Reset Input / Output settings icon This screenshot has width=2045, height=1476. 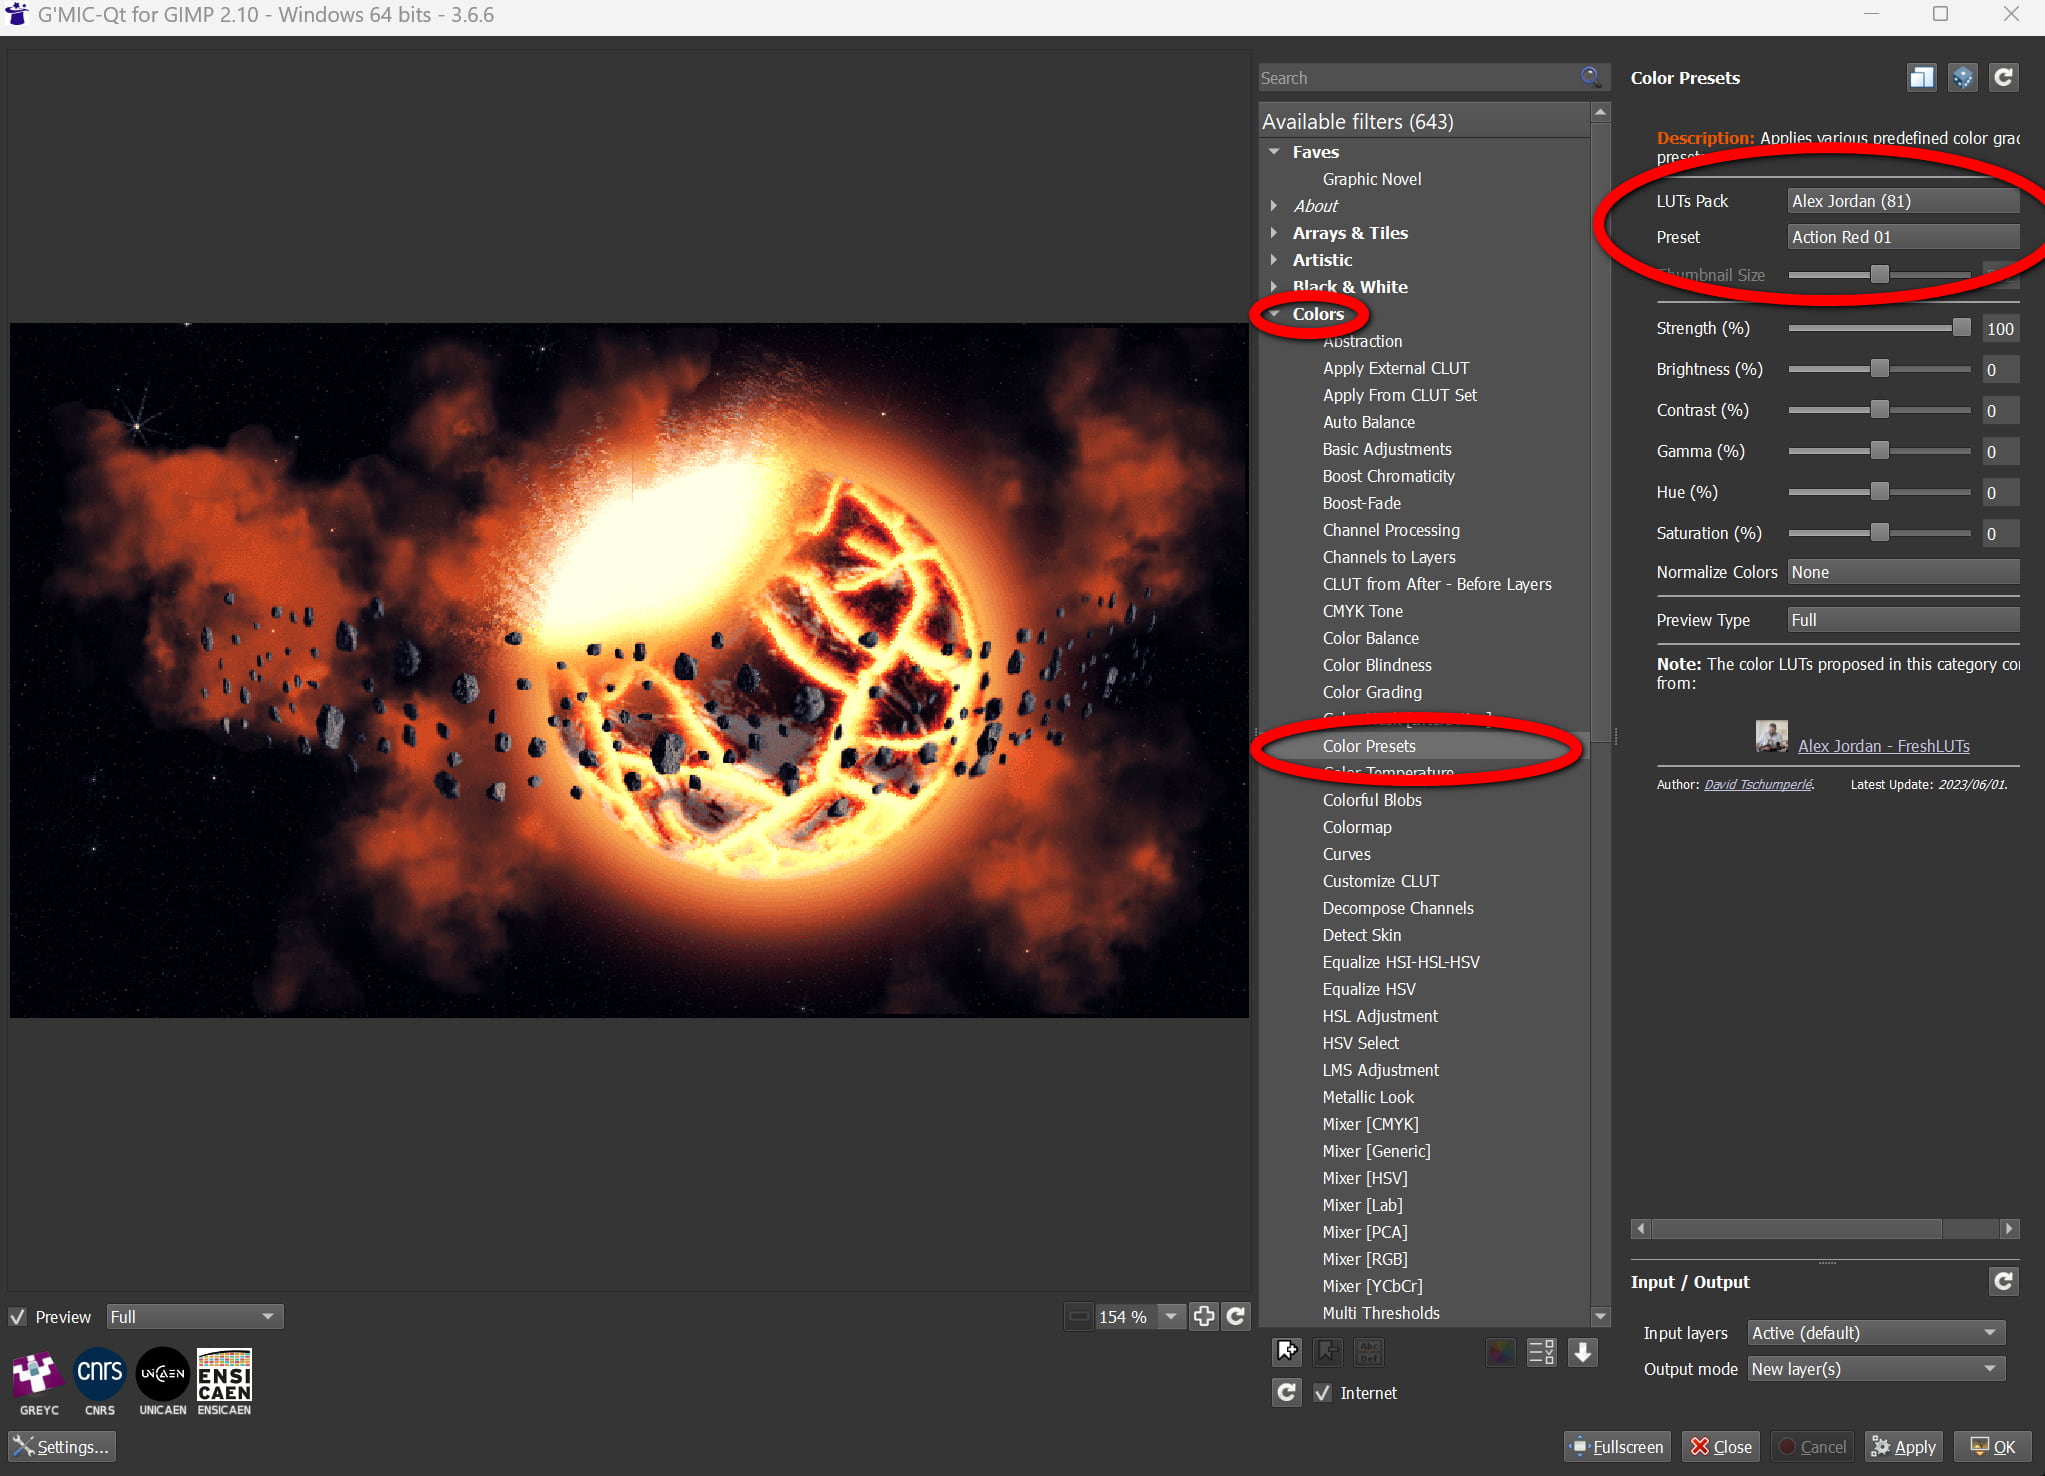(2003, 1281)
